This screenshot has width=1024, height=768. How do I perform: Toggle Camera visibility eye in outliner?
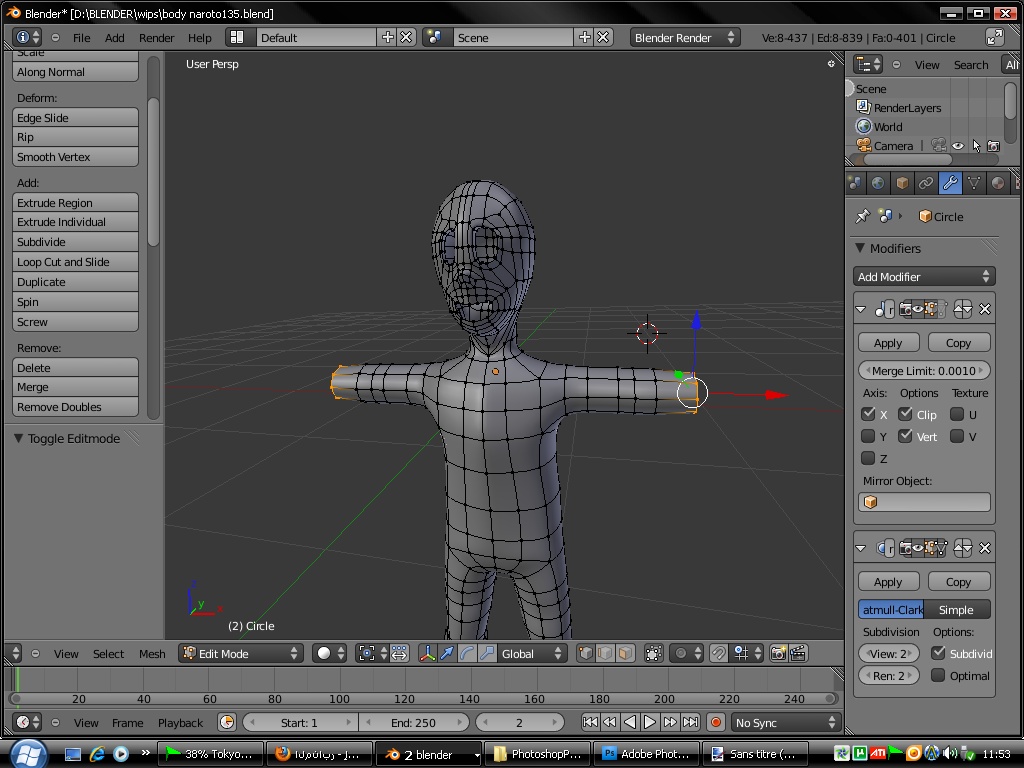pos(957,146)
